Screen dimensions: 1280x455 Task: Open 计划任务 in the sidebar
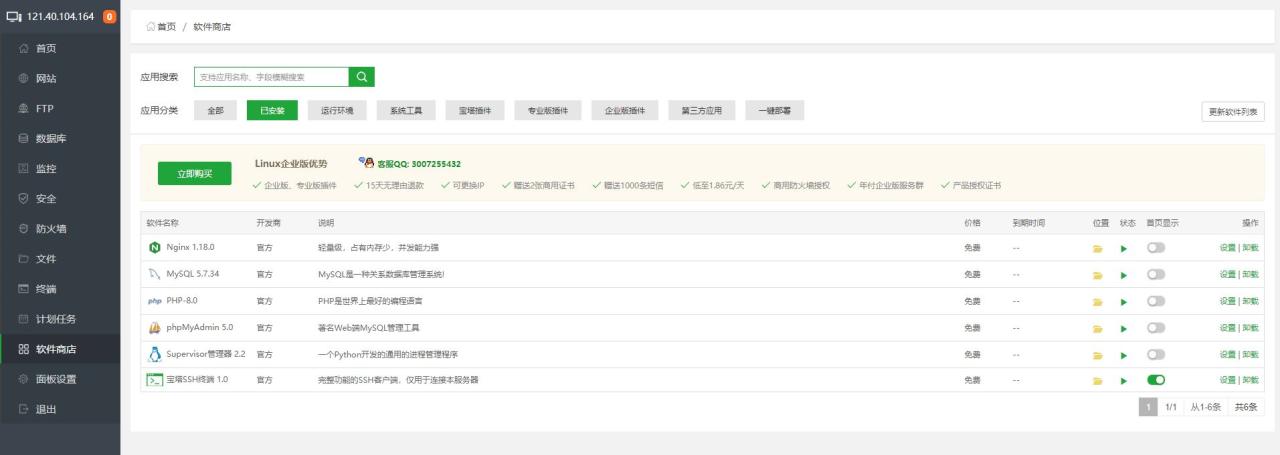point(60,318)
